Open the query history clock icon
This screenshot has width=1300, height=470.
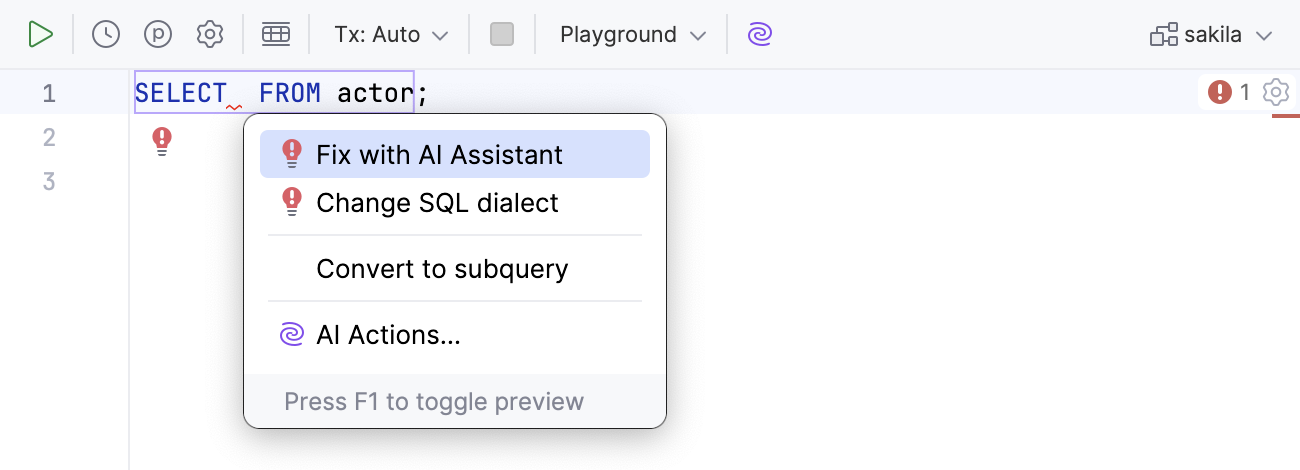pos(106,35)
